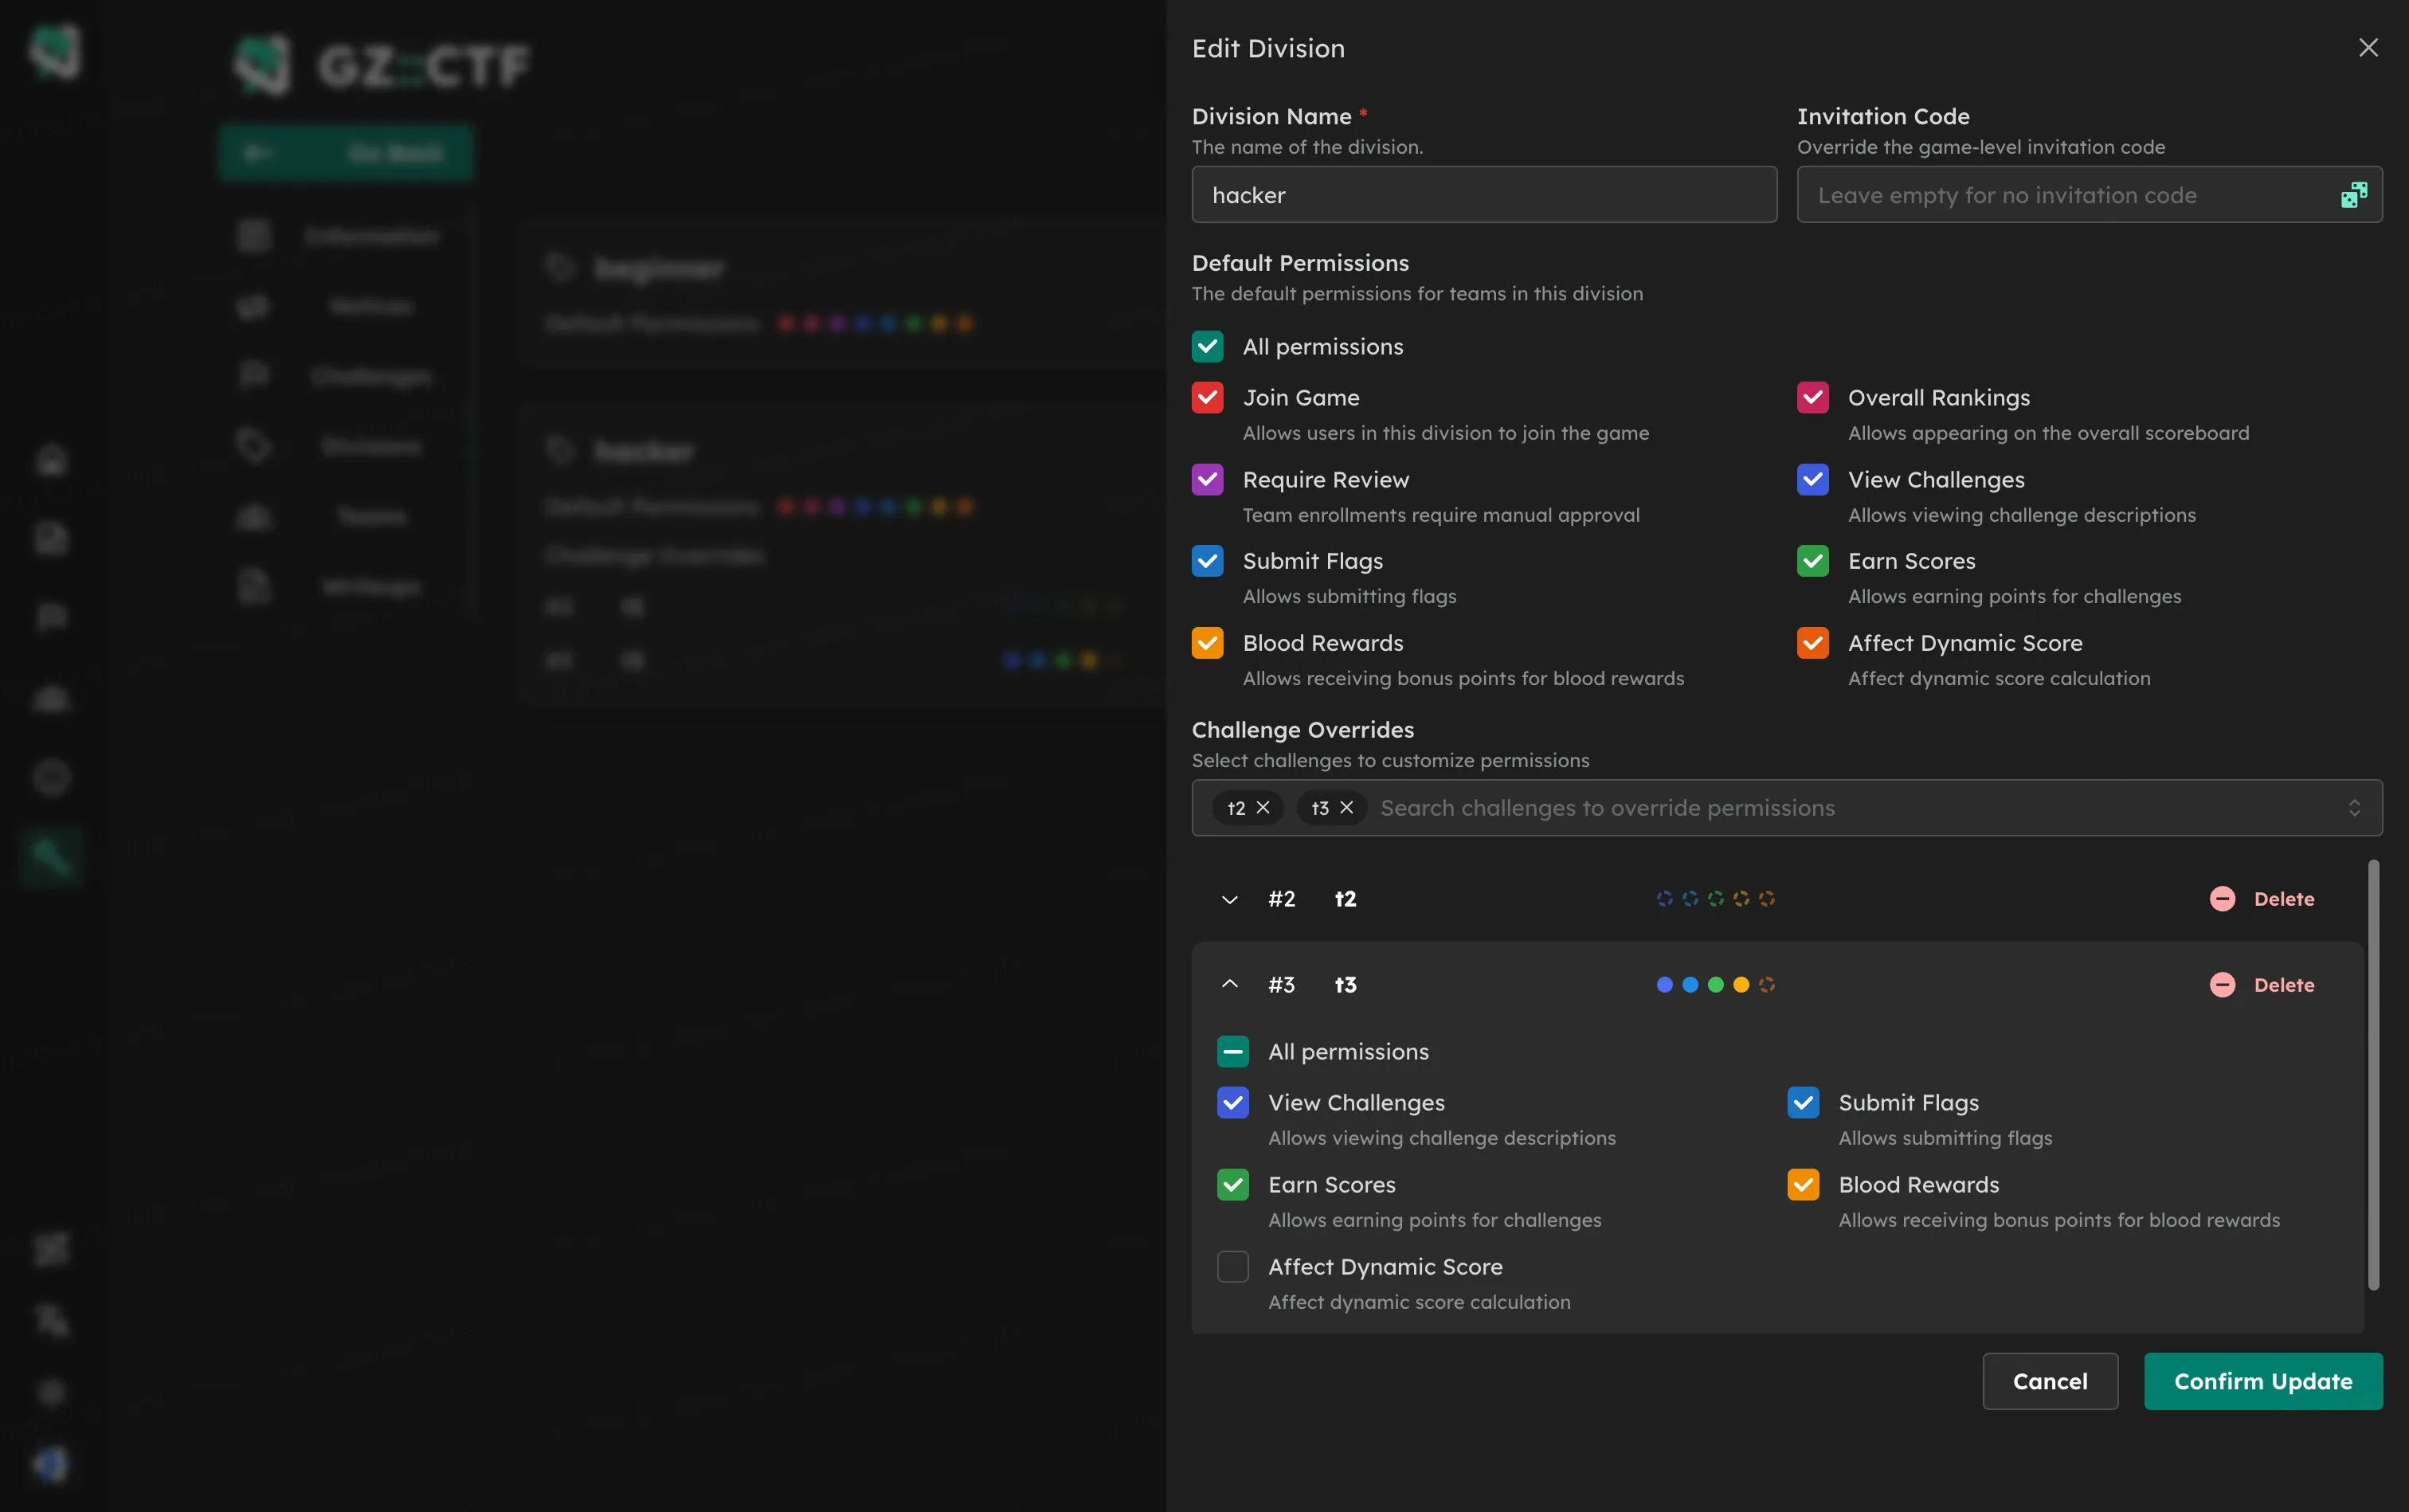Remove the t2 tag with its X icon

click(x=1264, y=807)
